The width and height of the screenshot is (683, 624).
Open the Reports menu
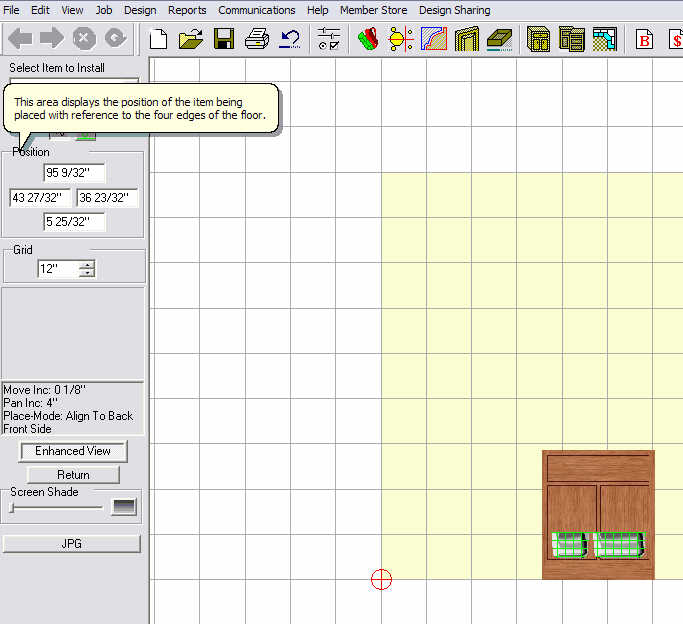pos(187,10)
